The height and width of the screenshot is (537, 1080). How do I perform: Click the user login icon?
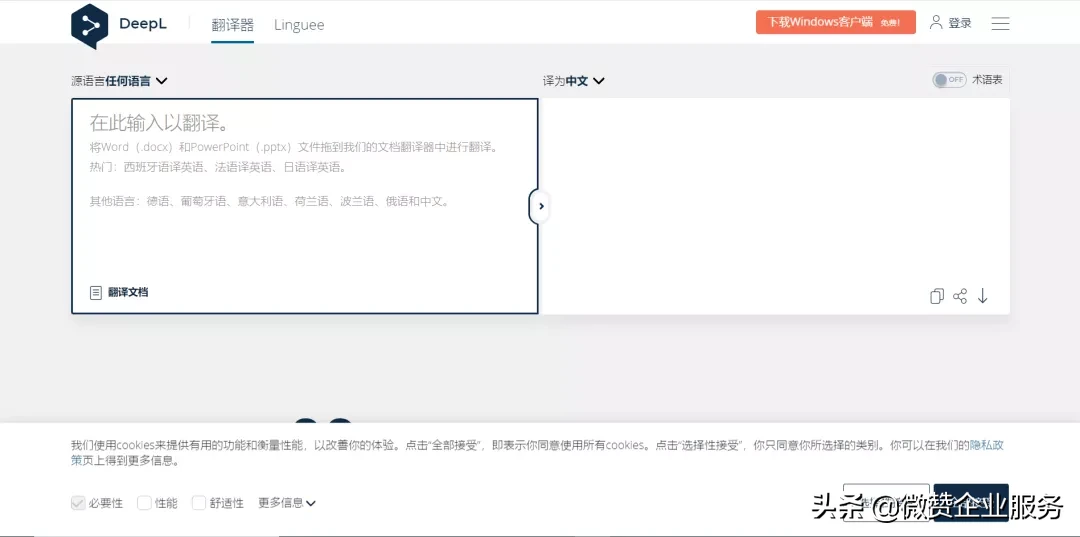[x=936, y=23]
